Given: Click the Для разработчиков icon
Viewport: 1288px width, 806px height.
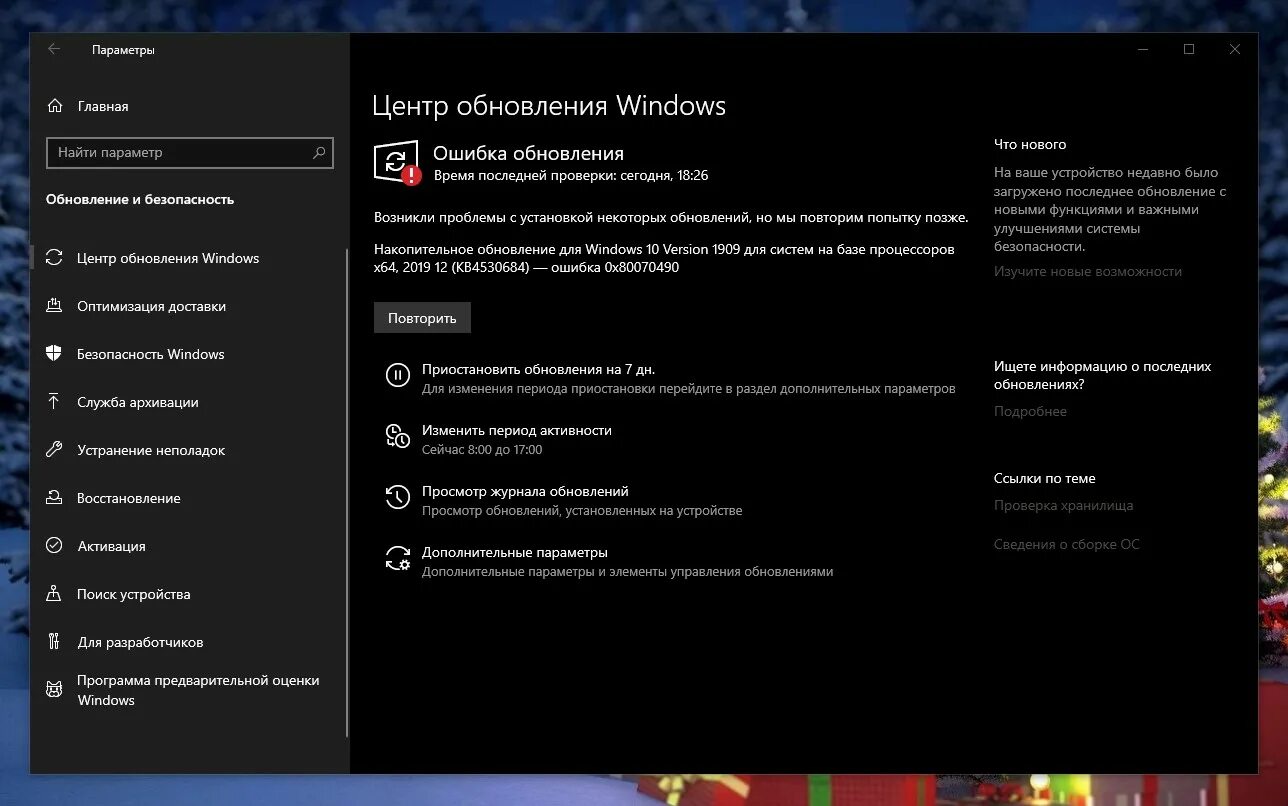Looking at the screenshot, I should (x=55, y=642).
